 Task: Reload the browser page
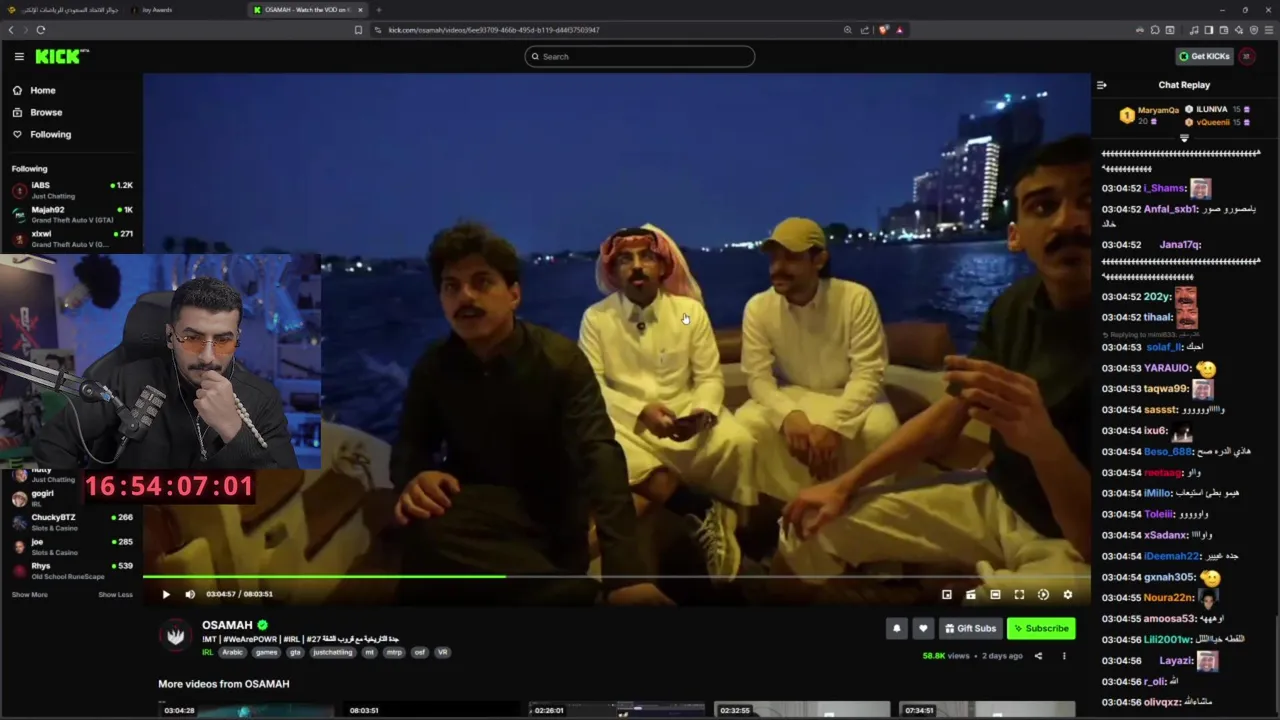(x=41, y=30)
